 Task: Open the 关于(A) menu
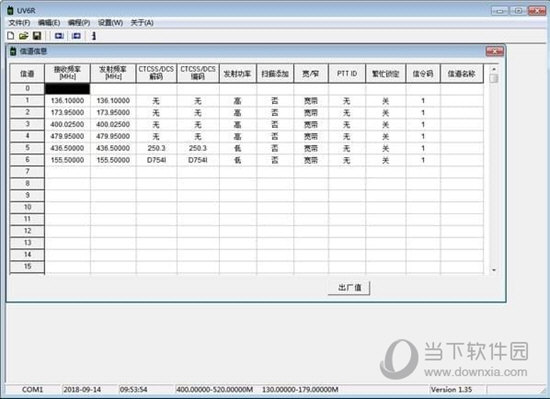click(x=142, y=23)
